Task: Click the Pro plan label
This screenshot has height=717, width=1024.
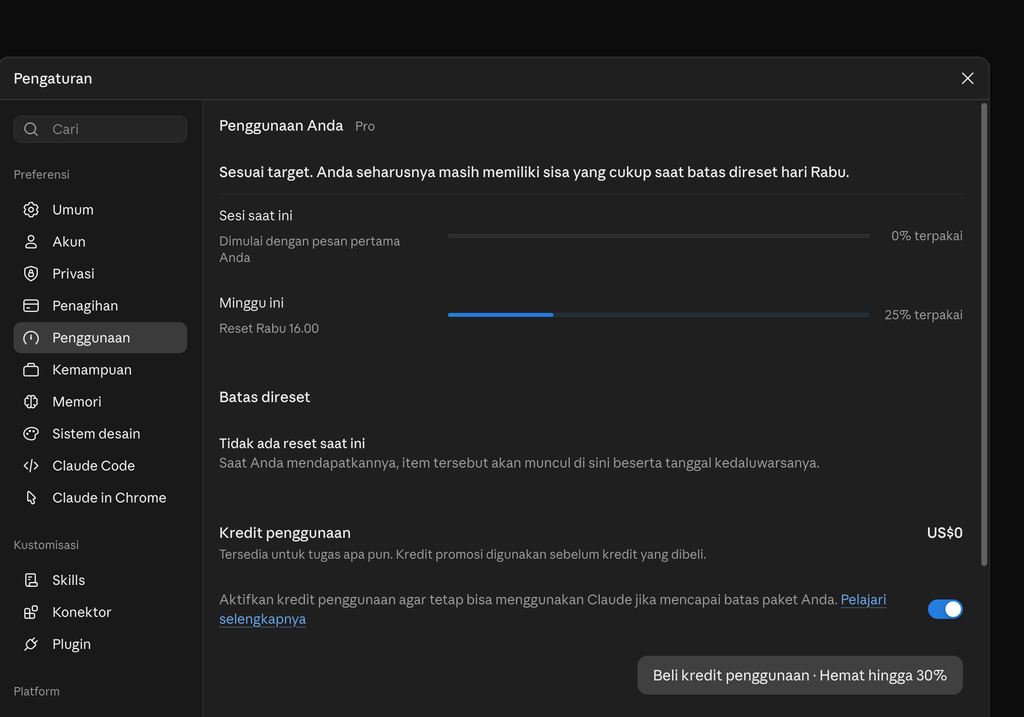Action: point(365,126)
